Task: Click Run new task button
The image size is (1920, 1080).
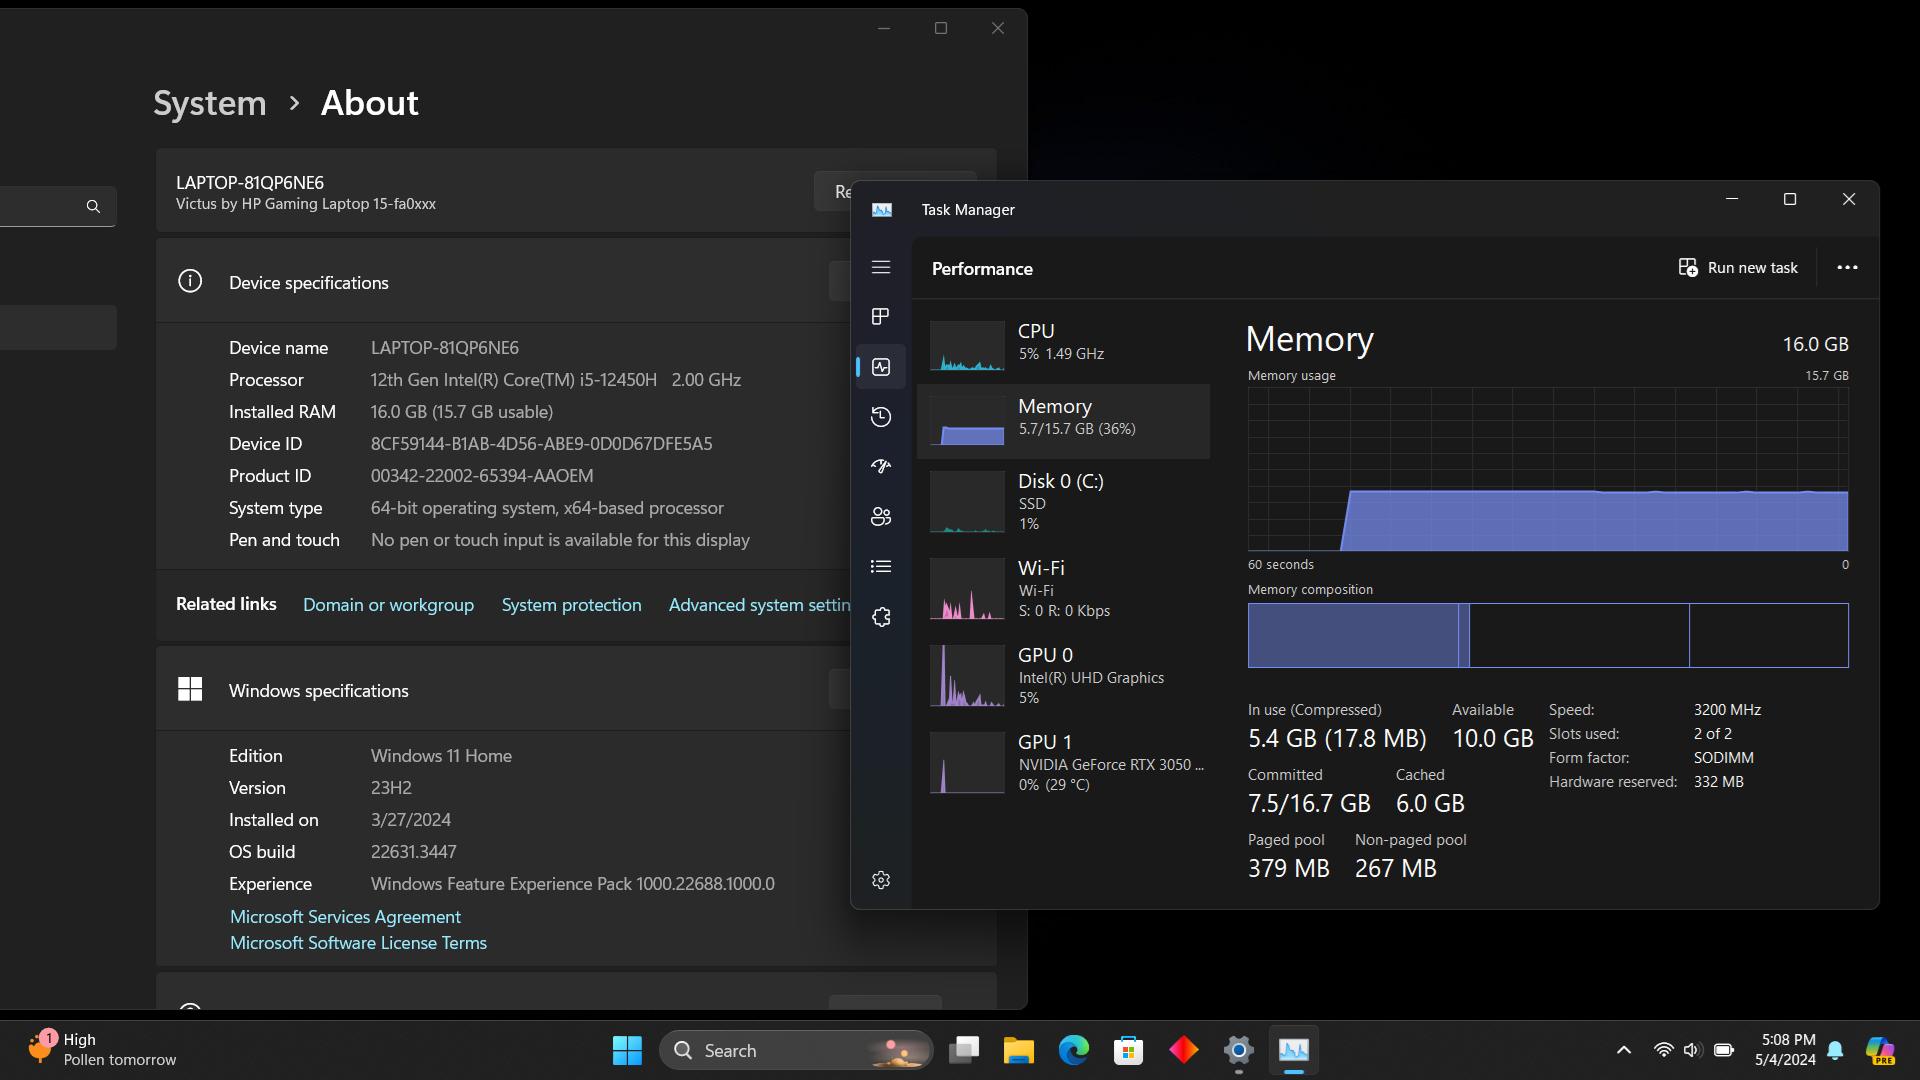Action: 1738,268
